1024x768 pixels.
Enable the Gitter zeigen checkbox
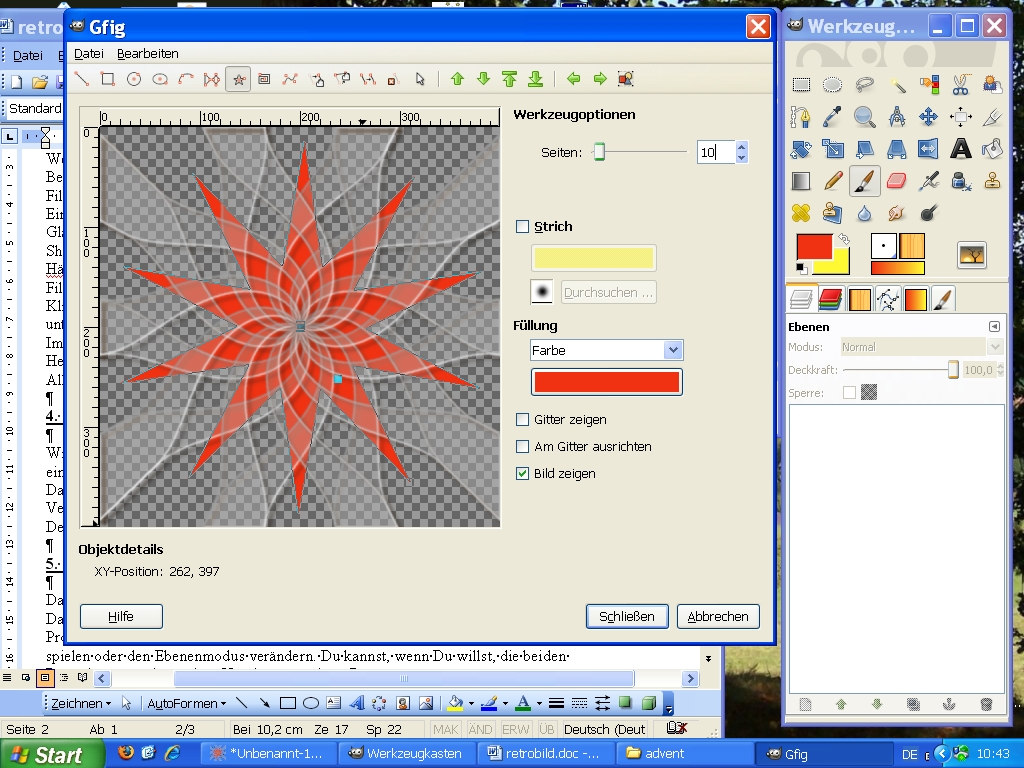pos(522,419)
